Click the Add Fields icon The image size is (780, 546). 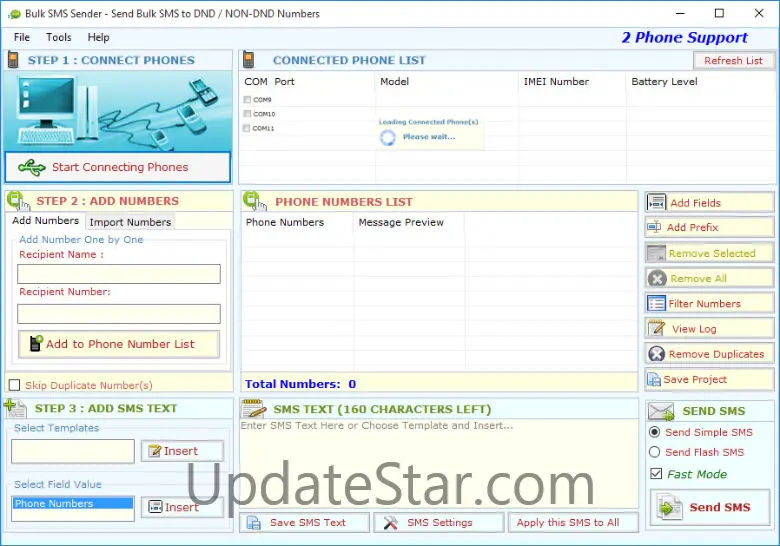657,202
